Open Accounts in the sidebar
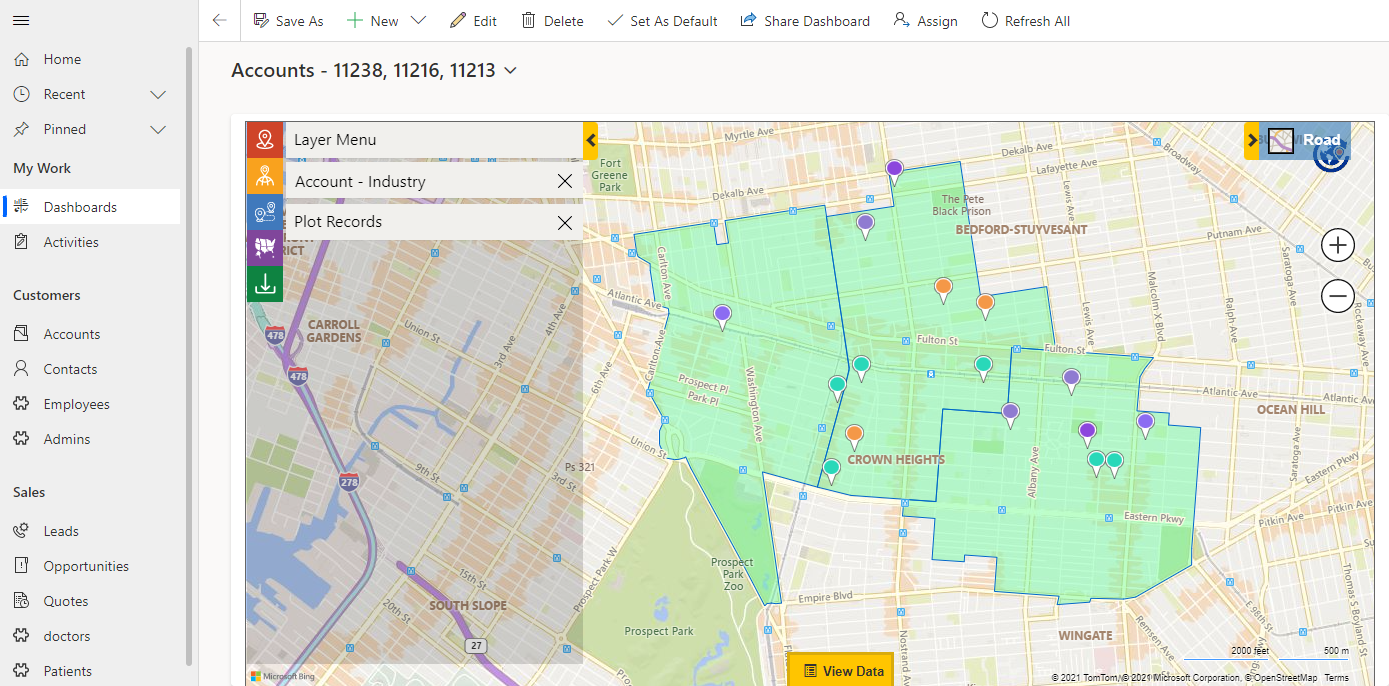The image size is (1389, 686). (x=71, y=334)
